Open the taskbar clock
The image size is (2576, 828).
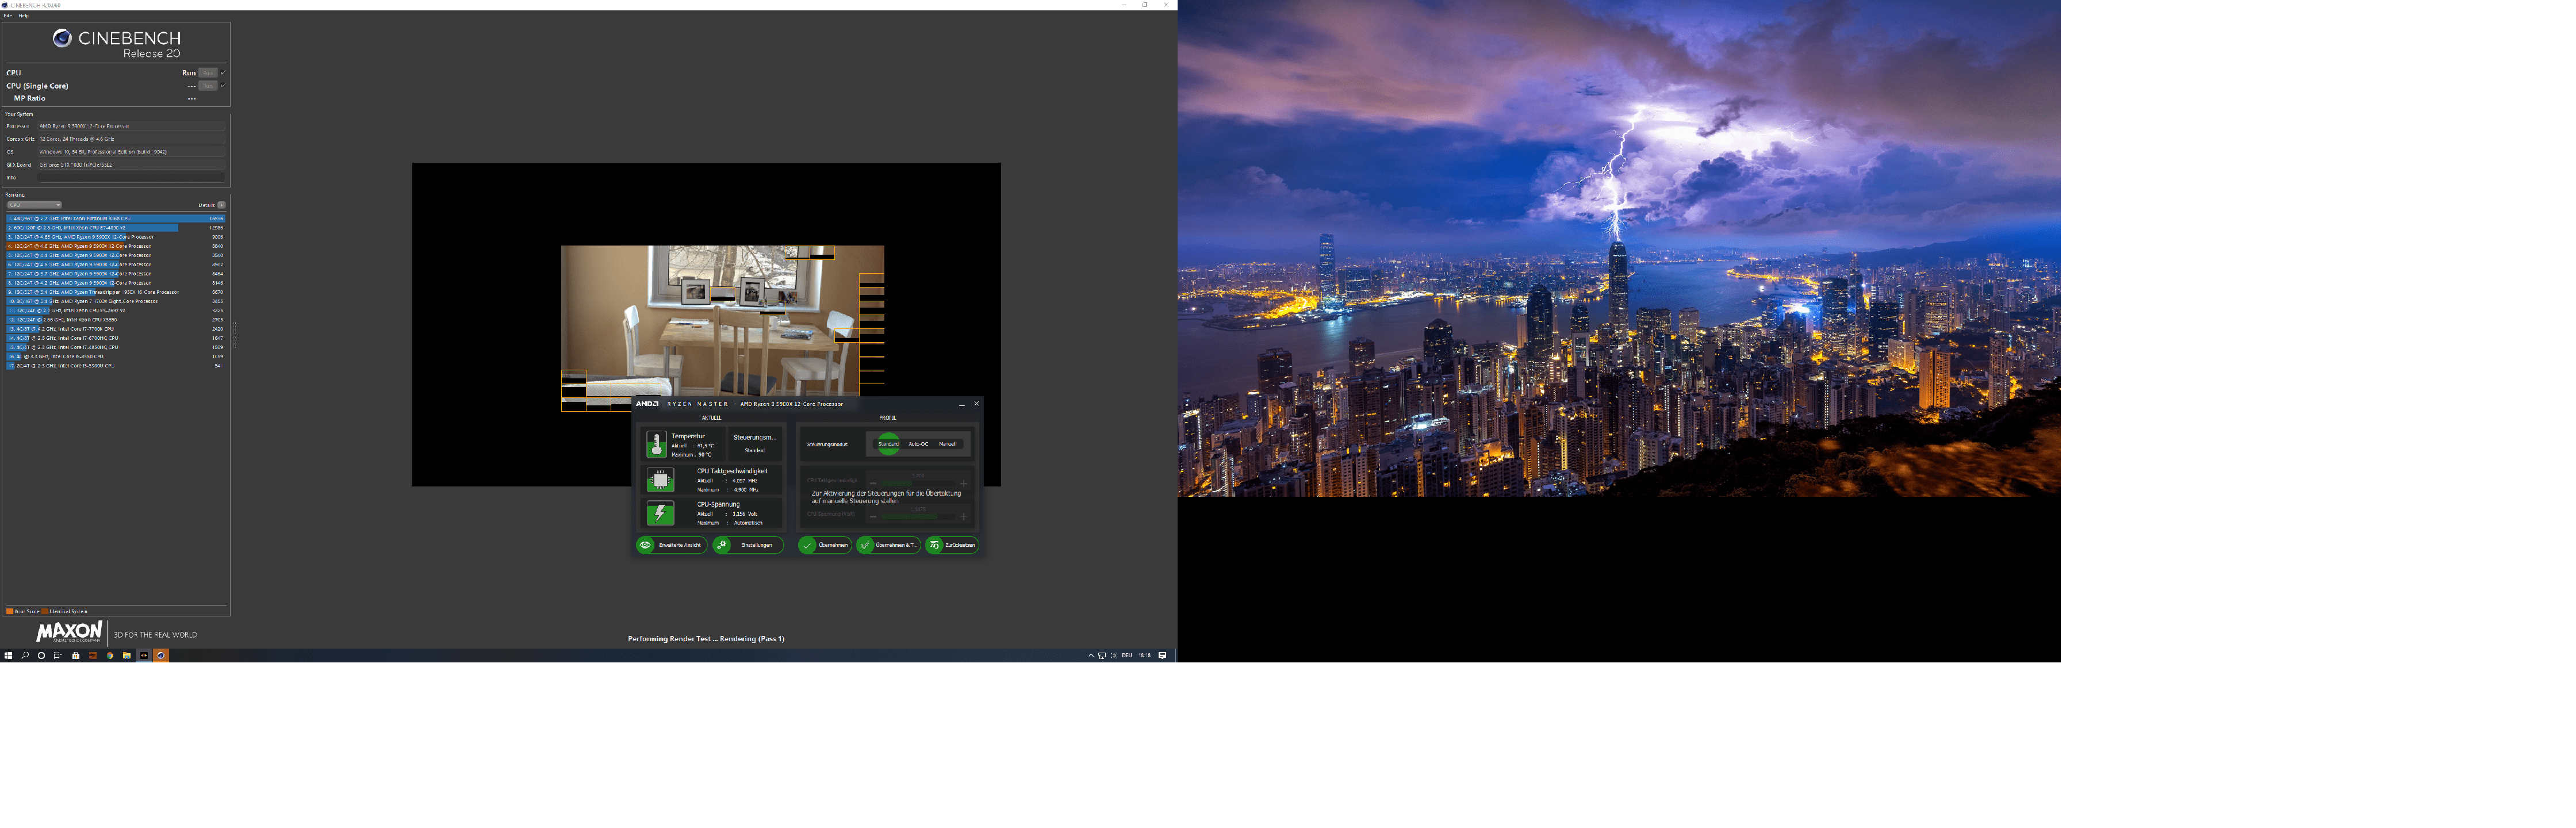coord(1144,656)
